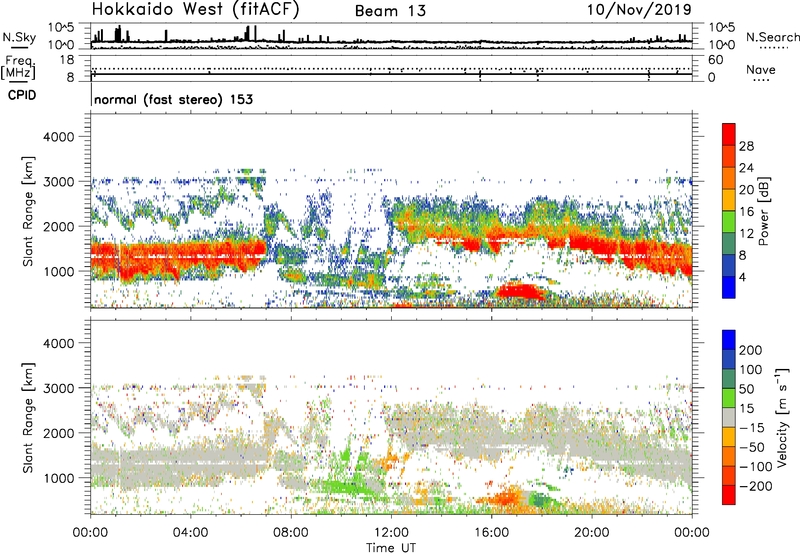800x554 pixels.
Task: Click the velocity colorbar value -200
Action: pos(756,486)
